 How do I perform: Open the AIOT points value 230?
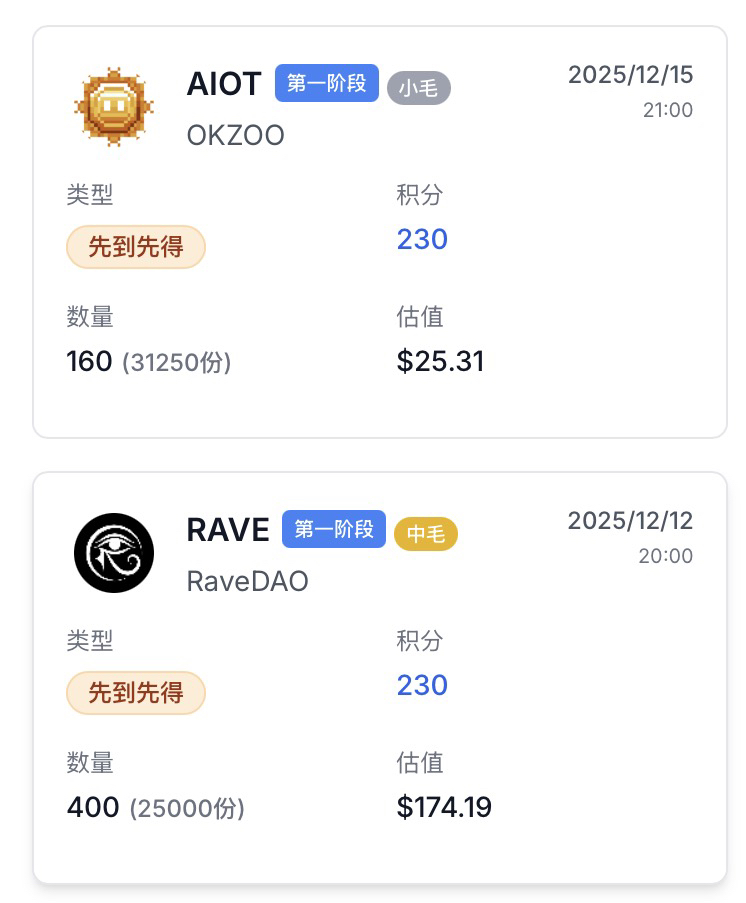(422, 239)
